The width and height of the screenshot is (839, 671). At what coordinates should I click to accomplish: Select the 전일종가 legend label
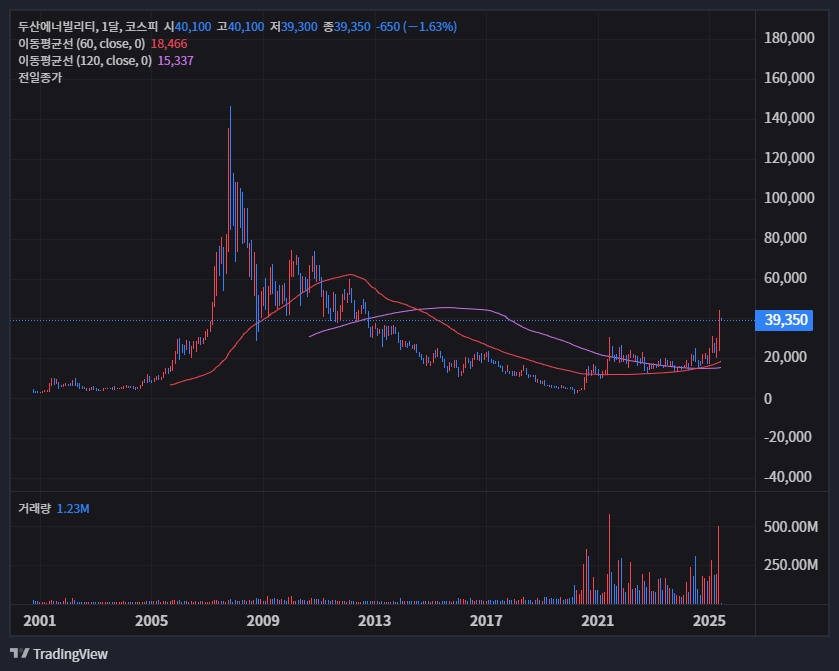(x=40, y=78)
